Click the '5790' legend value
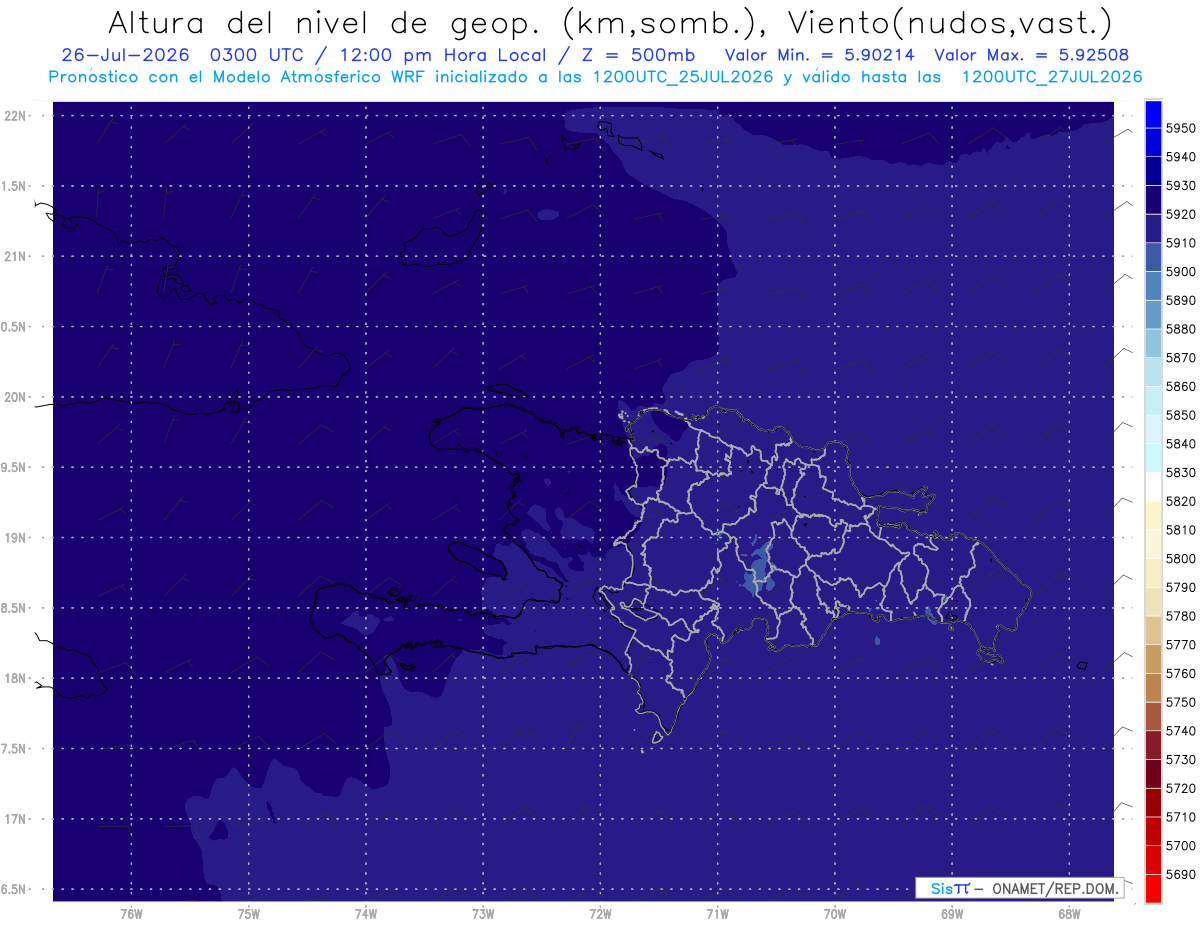Image resolution: width=1200 pixels, height=927 pixels. click(1181, 587)
